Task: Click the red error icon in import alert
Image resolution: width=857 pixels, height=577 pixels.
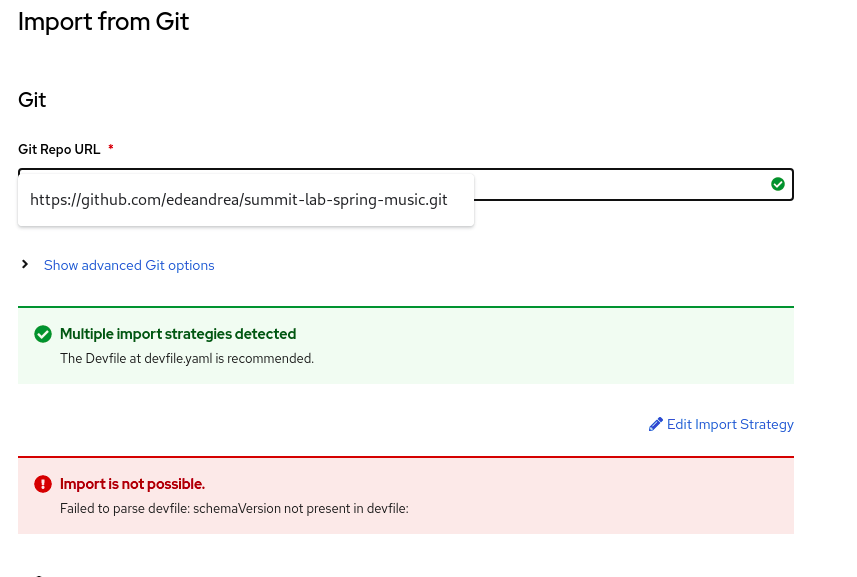Action: [43, 484]
